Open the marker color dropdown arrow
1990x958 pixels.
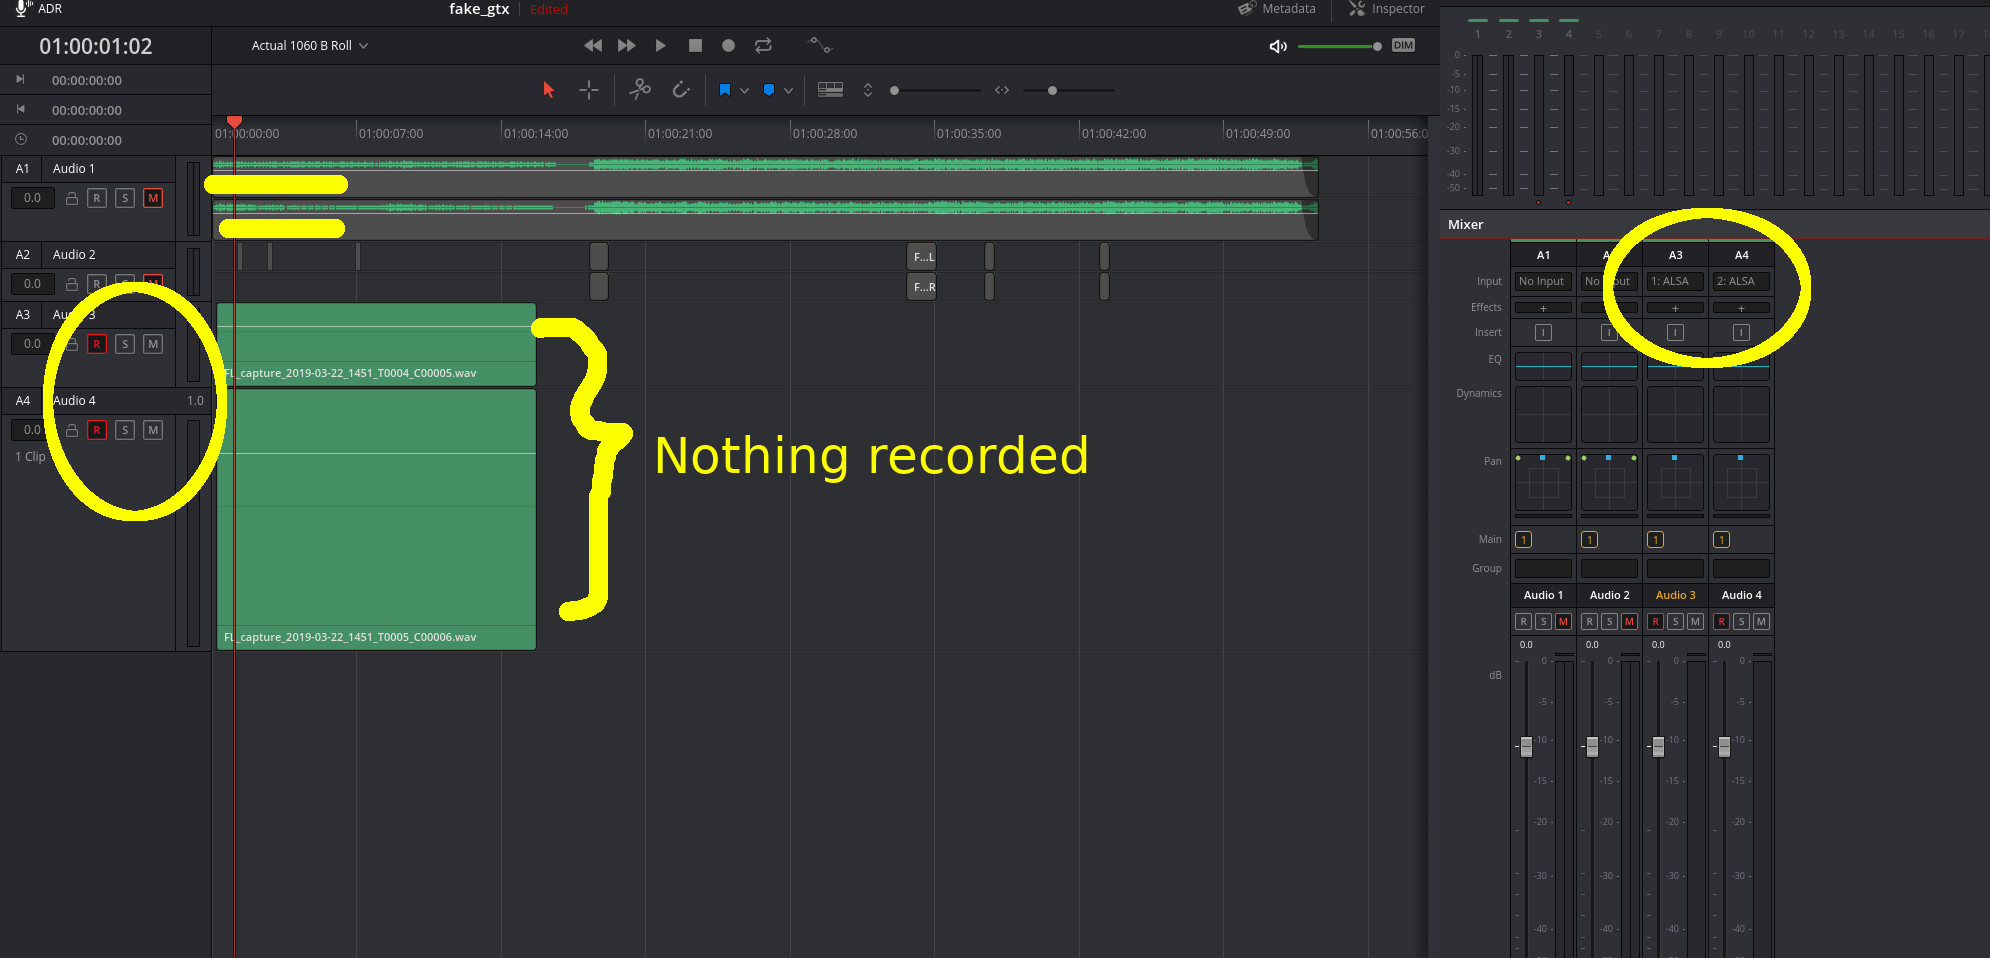788,91
